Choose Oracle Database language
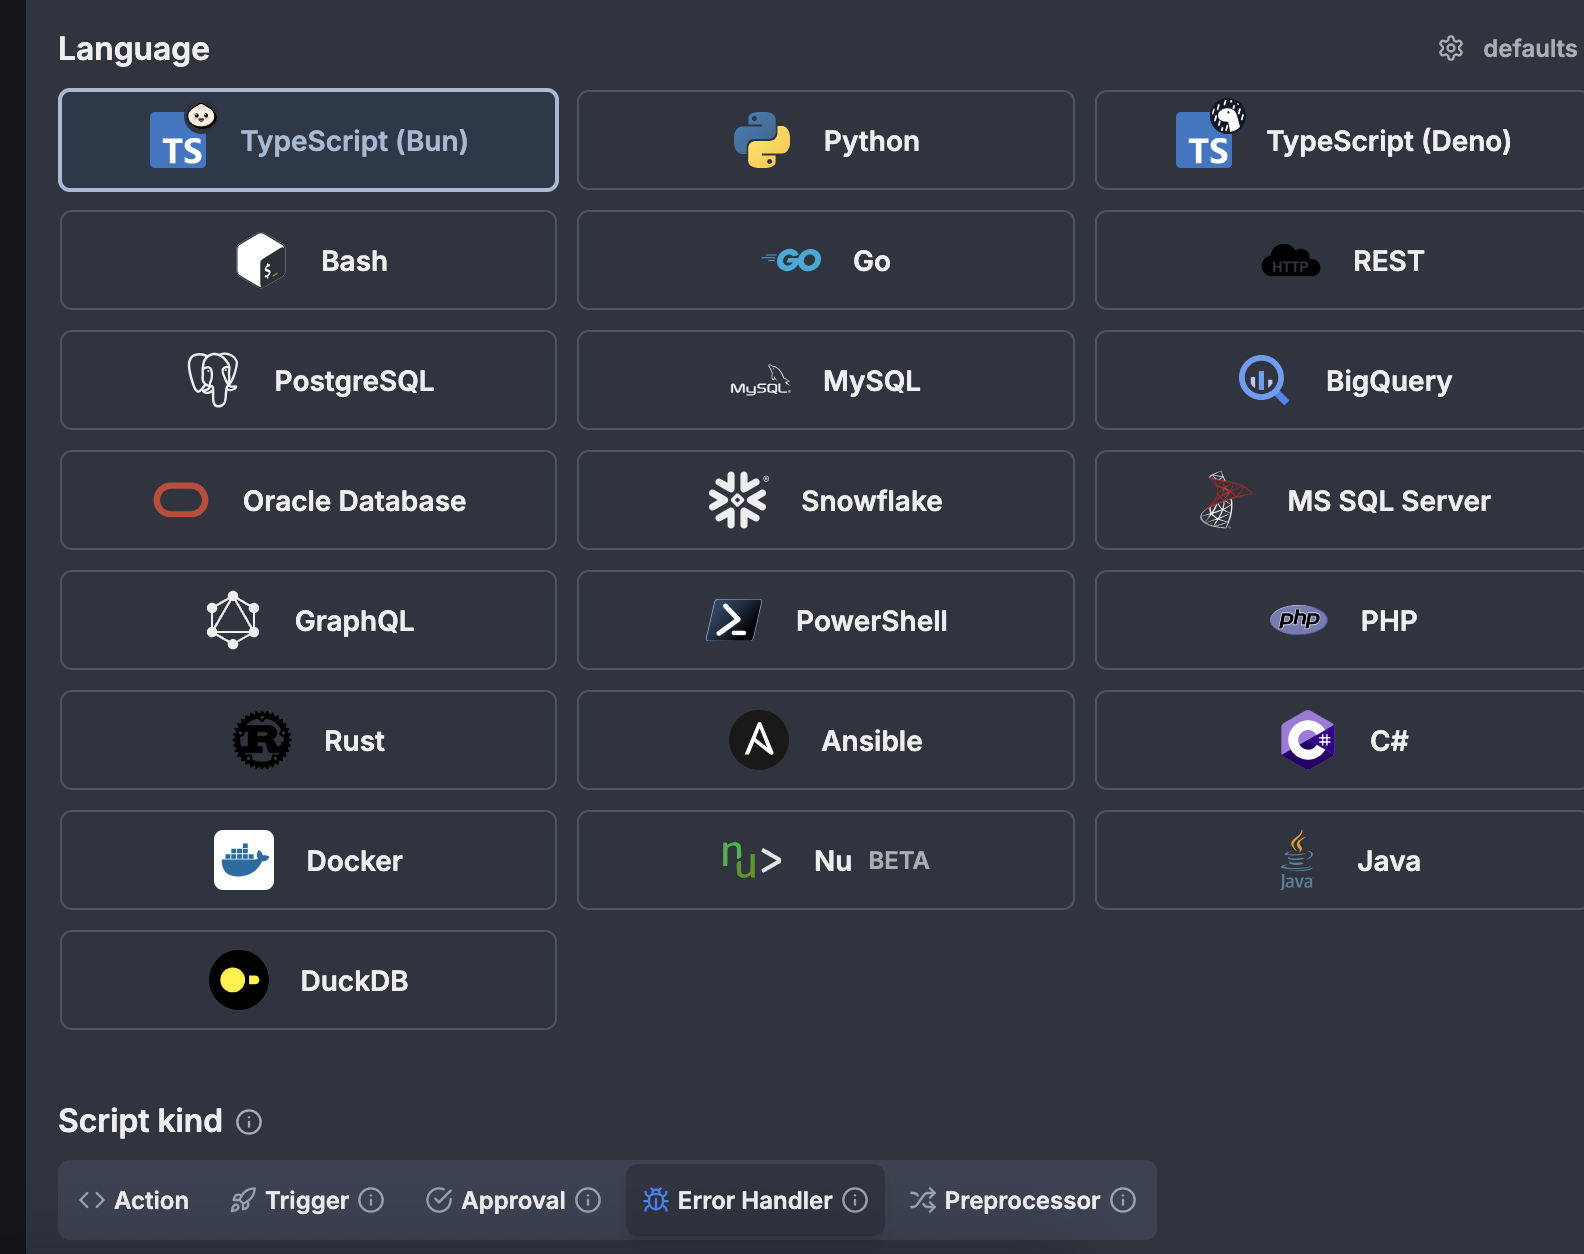 (308, 500)
